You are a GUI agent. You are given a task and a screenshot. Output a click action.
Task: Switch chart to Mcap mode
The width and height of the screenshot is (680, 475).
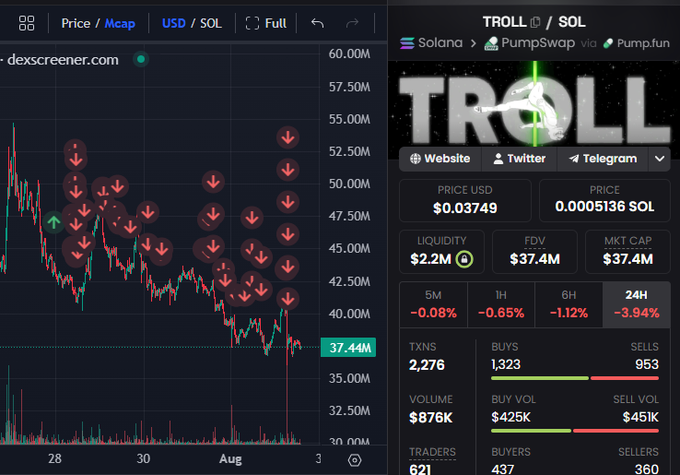pos(120,23)
